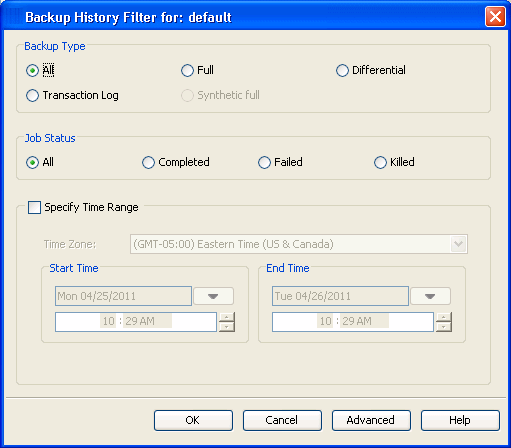This screenshot has height=448, width=511.
Task: Open the End Time date picker arrow
Action: point(430,296)
